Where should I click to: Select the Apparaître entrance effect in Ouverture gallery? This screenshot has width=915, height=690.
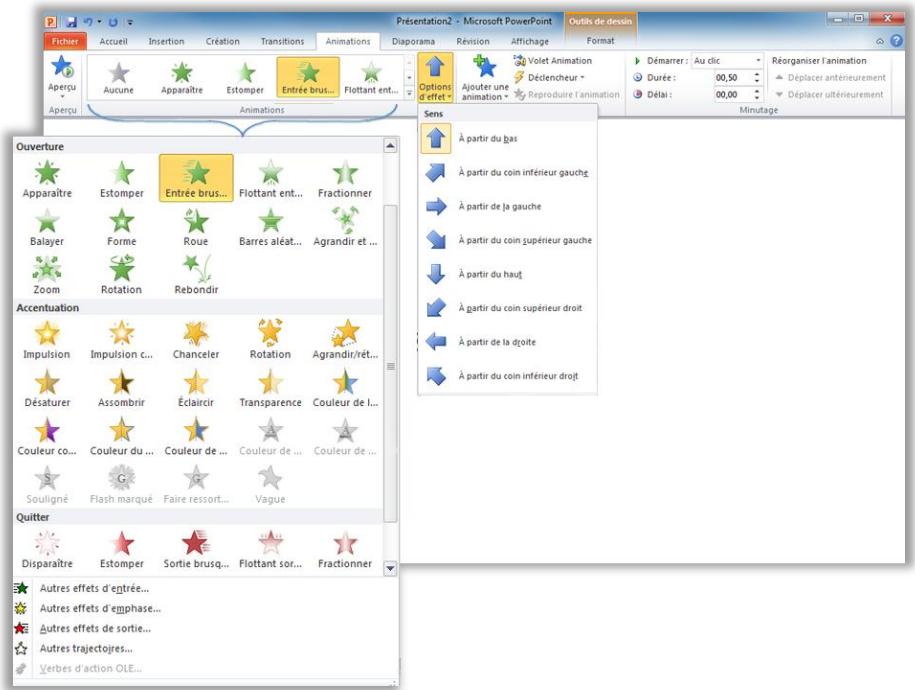47,179
